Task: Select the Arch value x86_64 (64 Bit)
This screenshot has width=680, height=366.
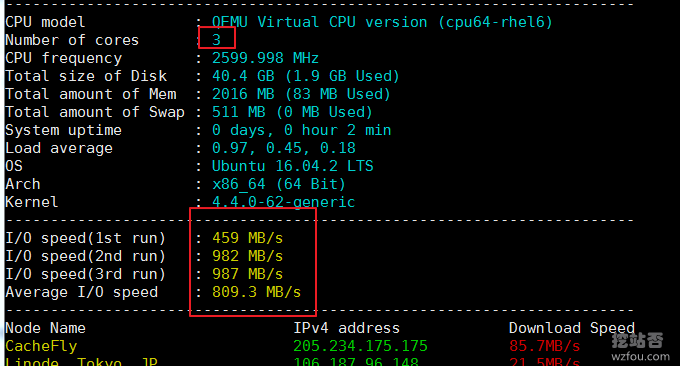Action: (278, 184)
